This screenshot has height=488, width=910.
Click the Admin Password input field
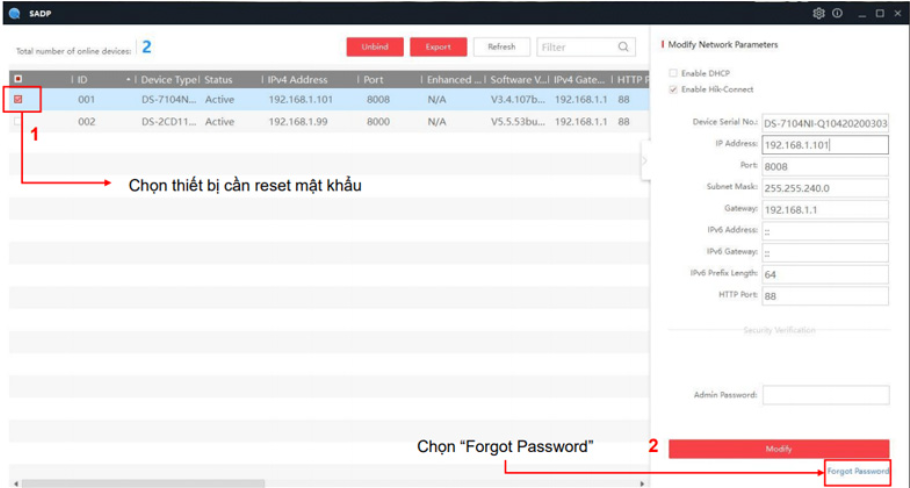825,395
